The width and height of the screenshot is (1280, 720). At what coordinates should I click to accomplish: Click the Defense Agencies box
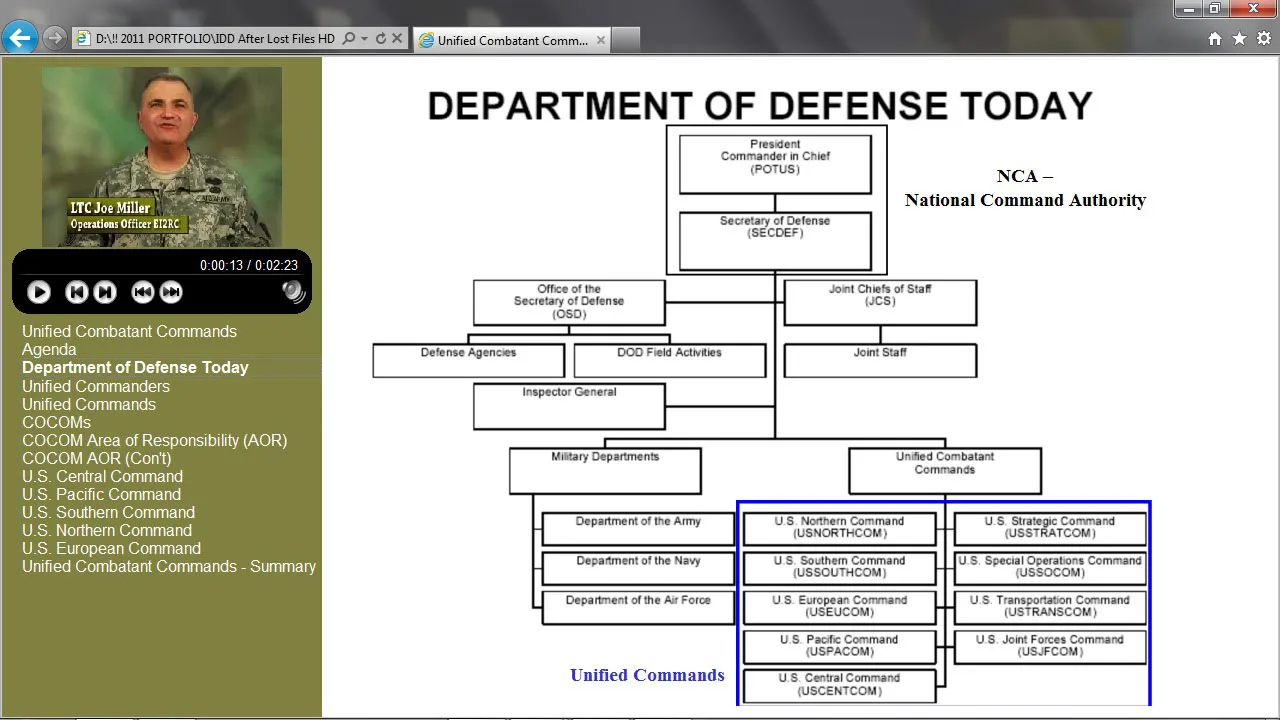(468, 361)
